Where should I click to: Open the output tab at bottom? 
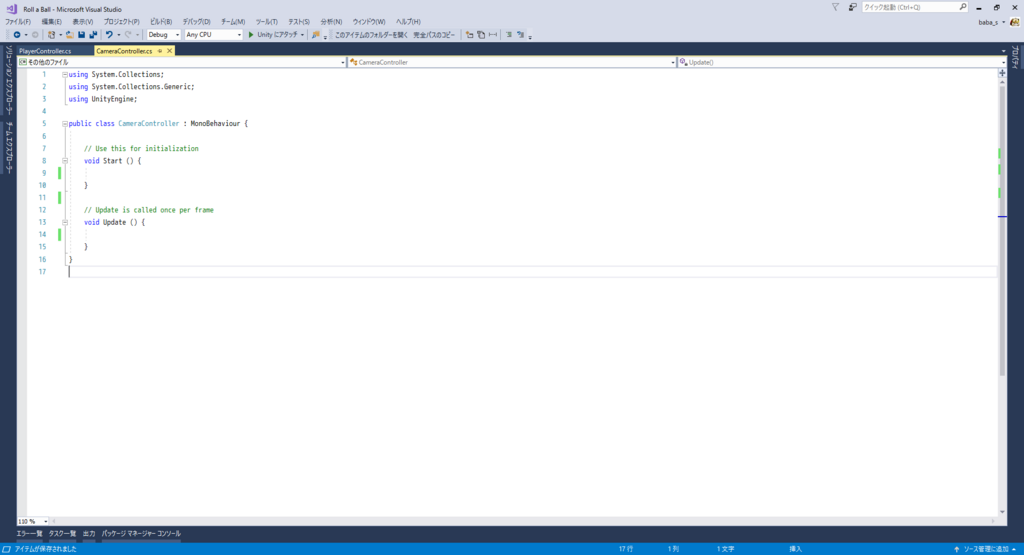pos(89,534)
